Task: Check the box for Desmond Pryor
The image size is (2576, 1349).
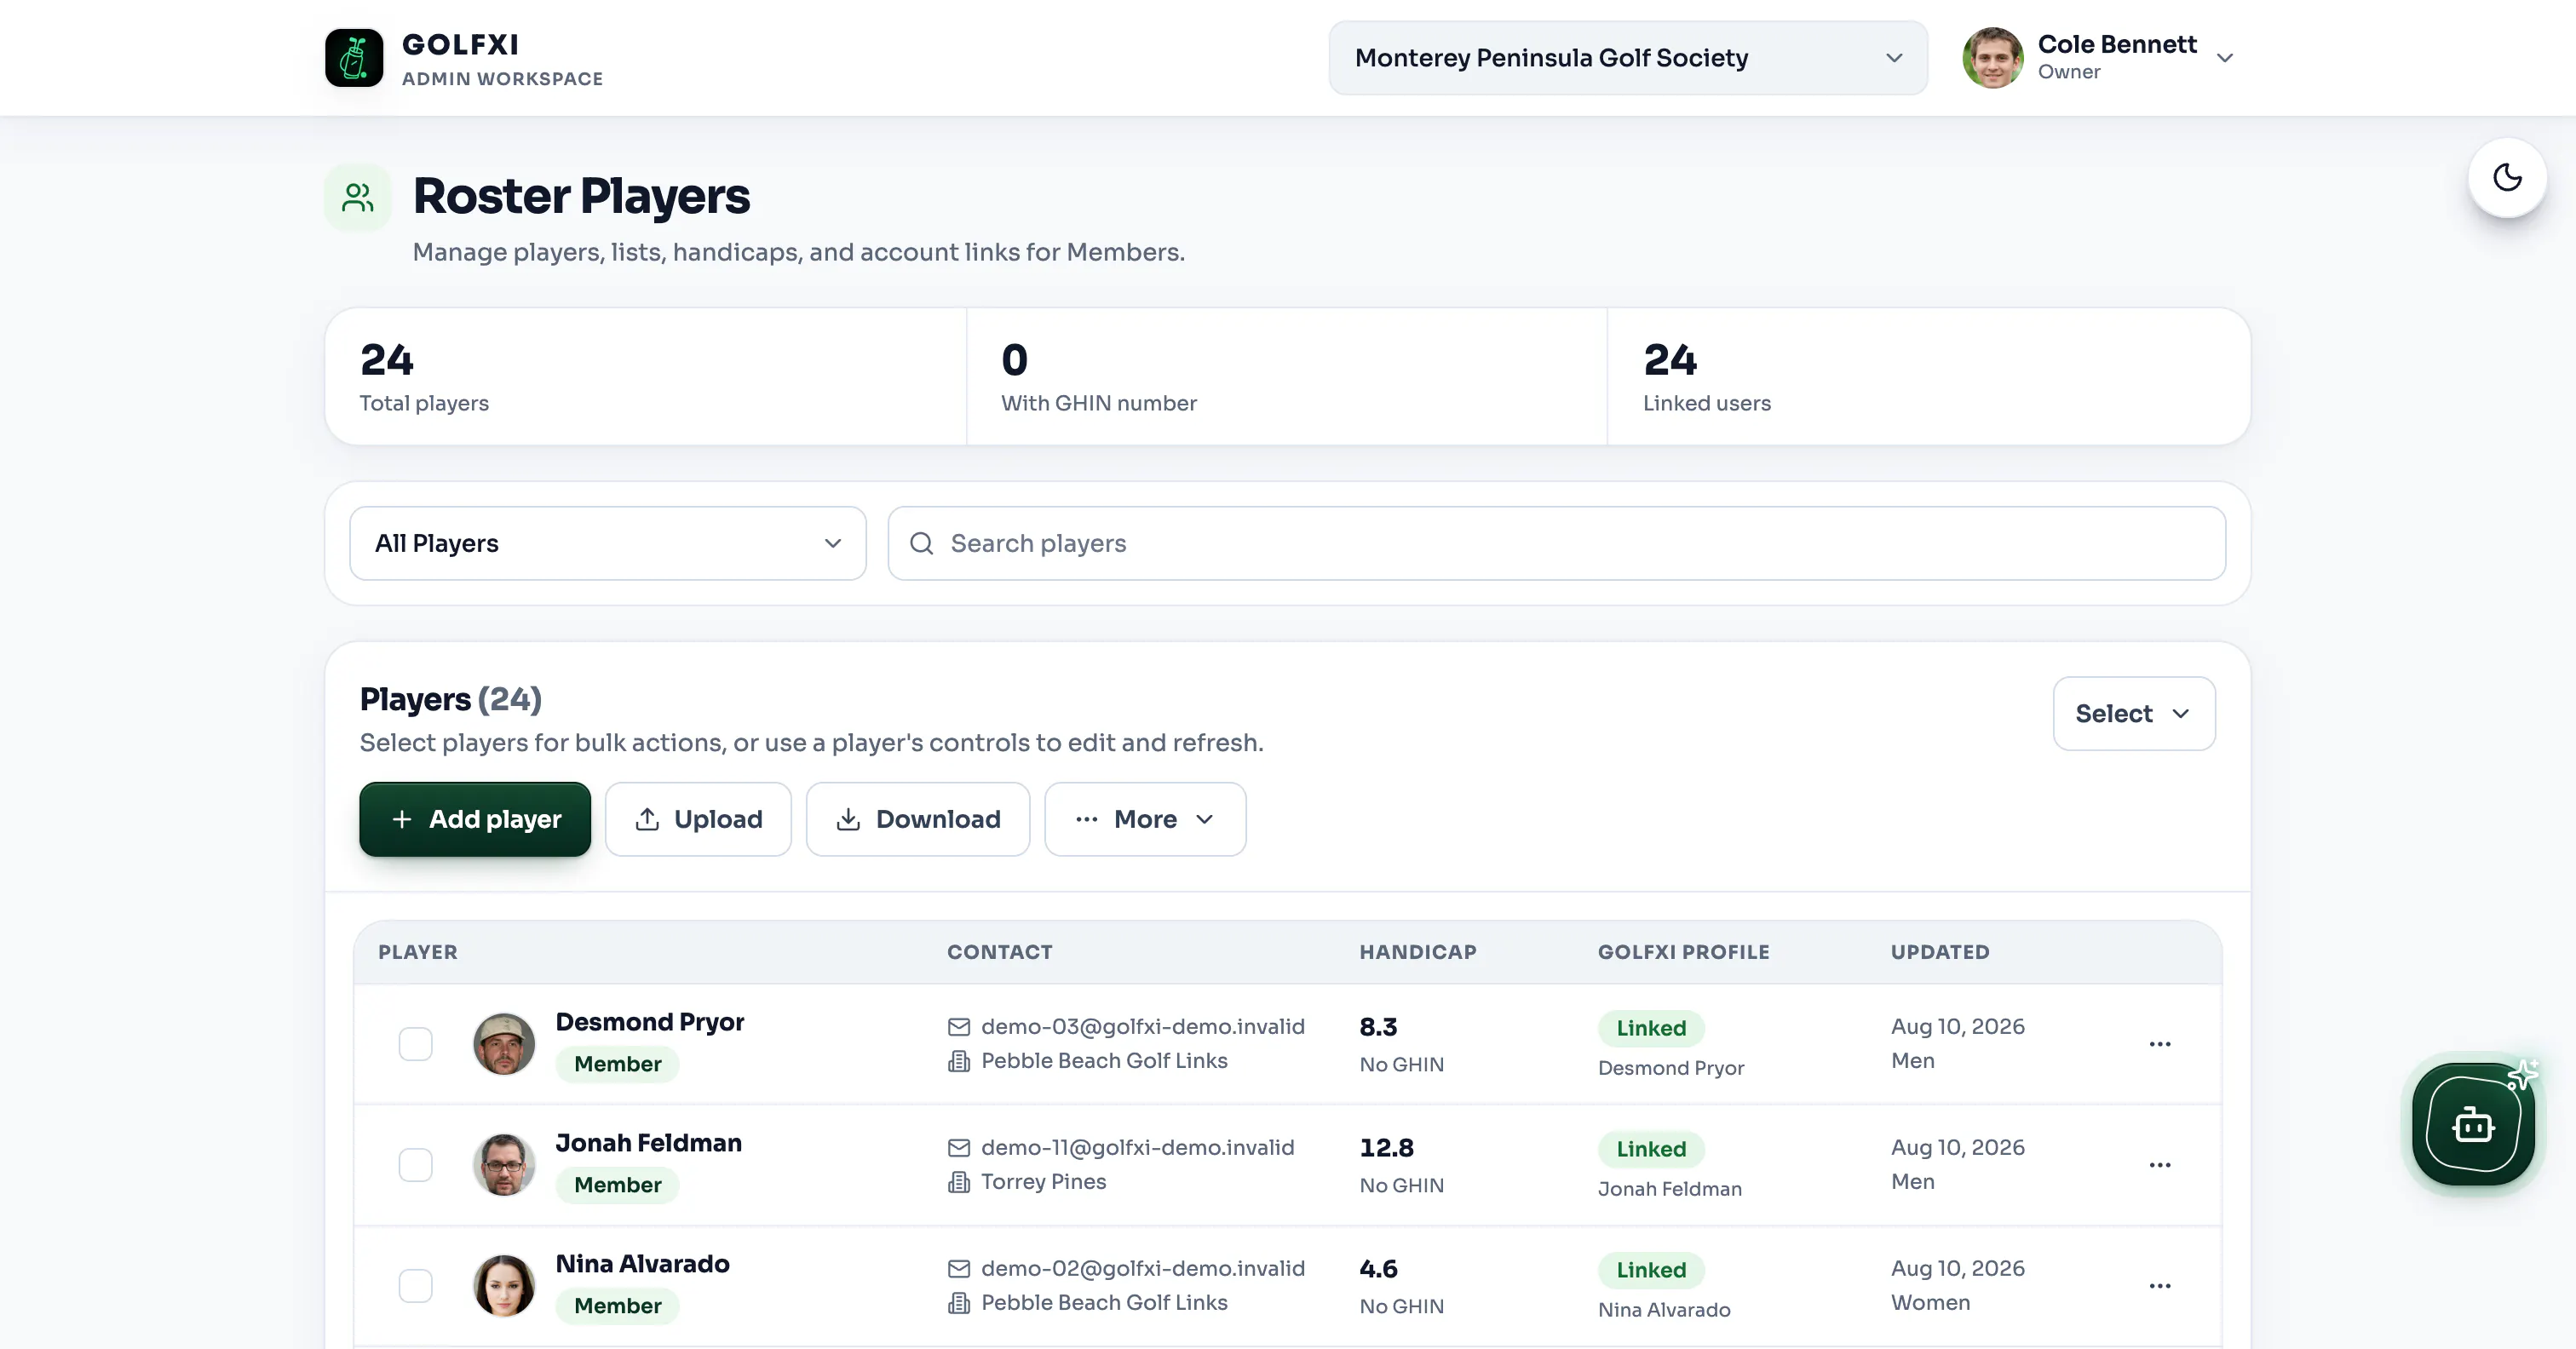Action: point(415,1044)
